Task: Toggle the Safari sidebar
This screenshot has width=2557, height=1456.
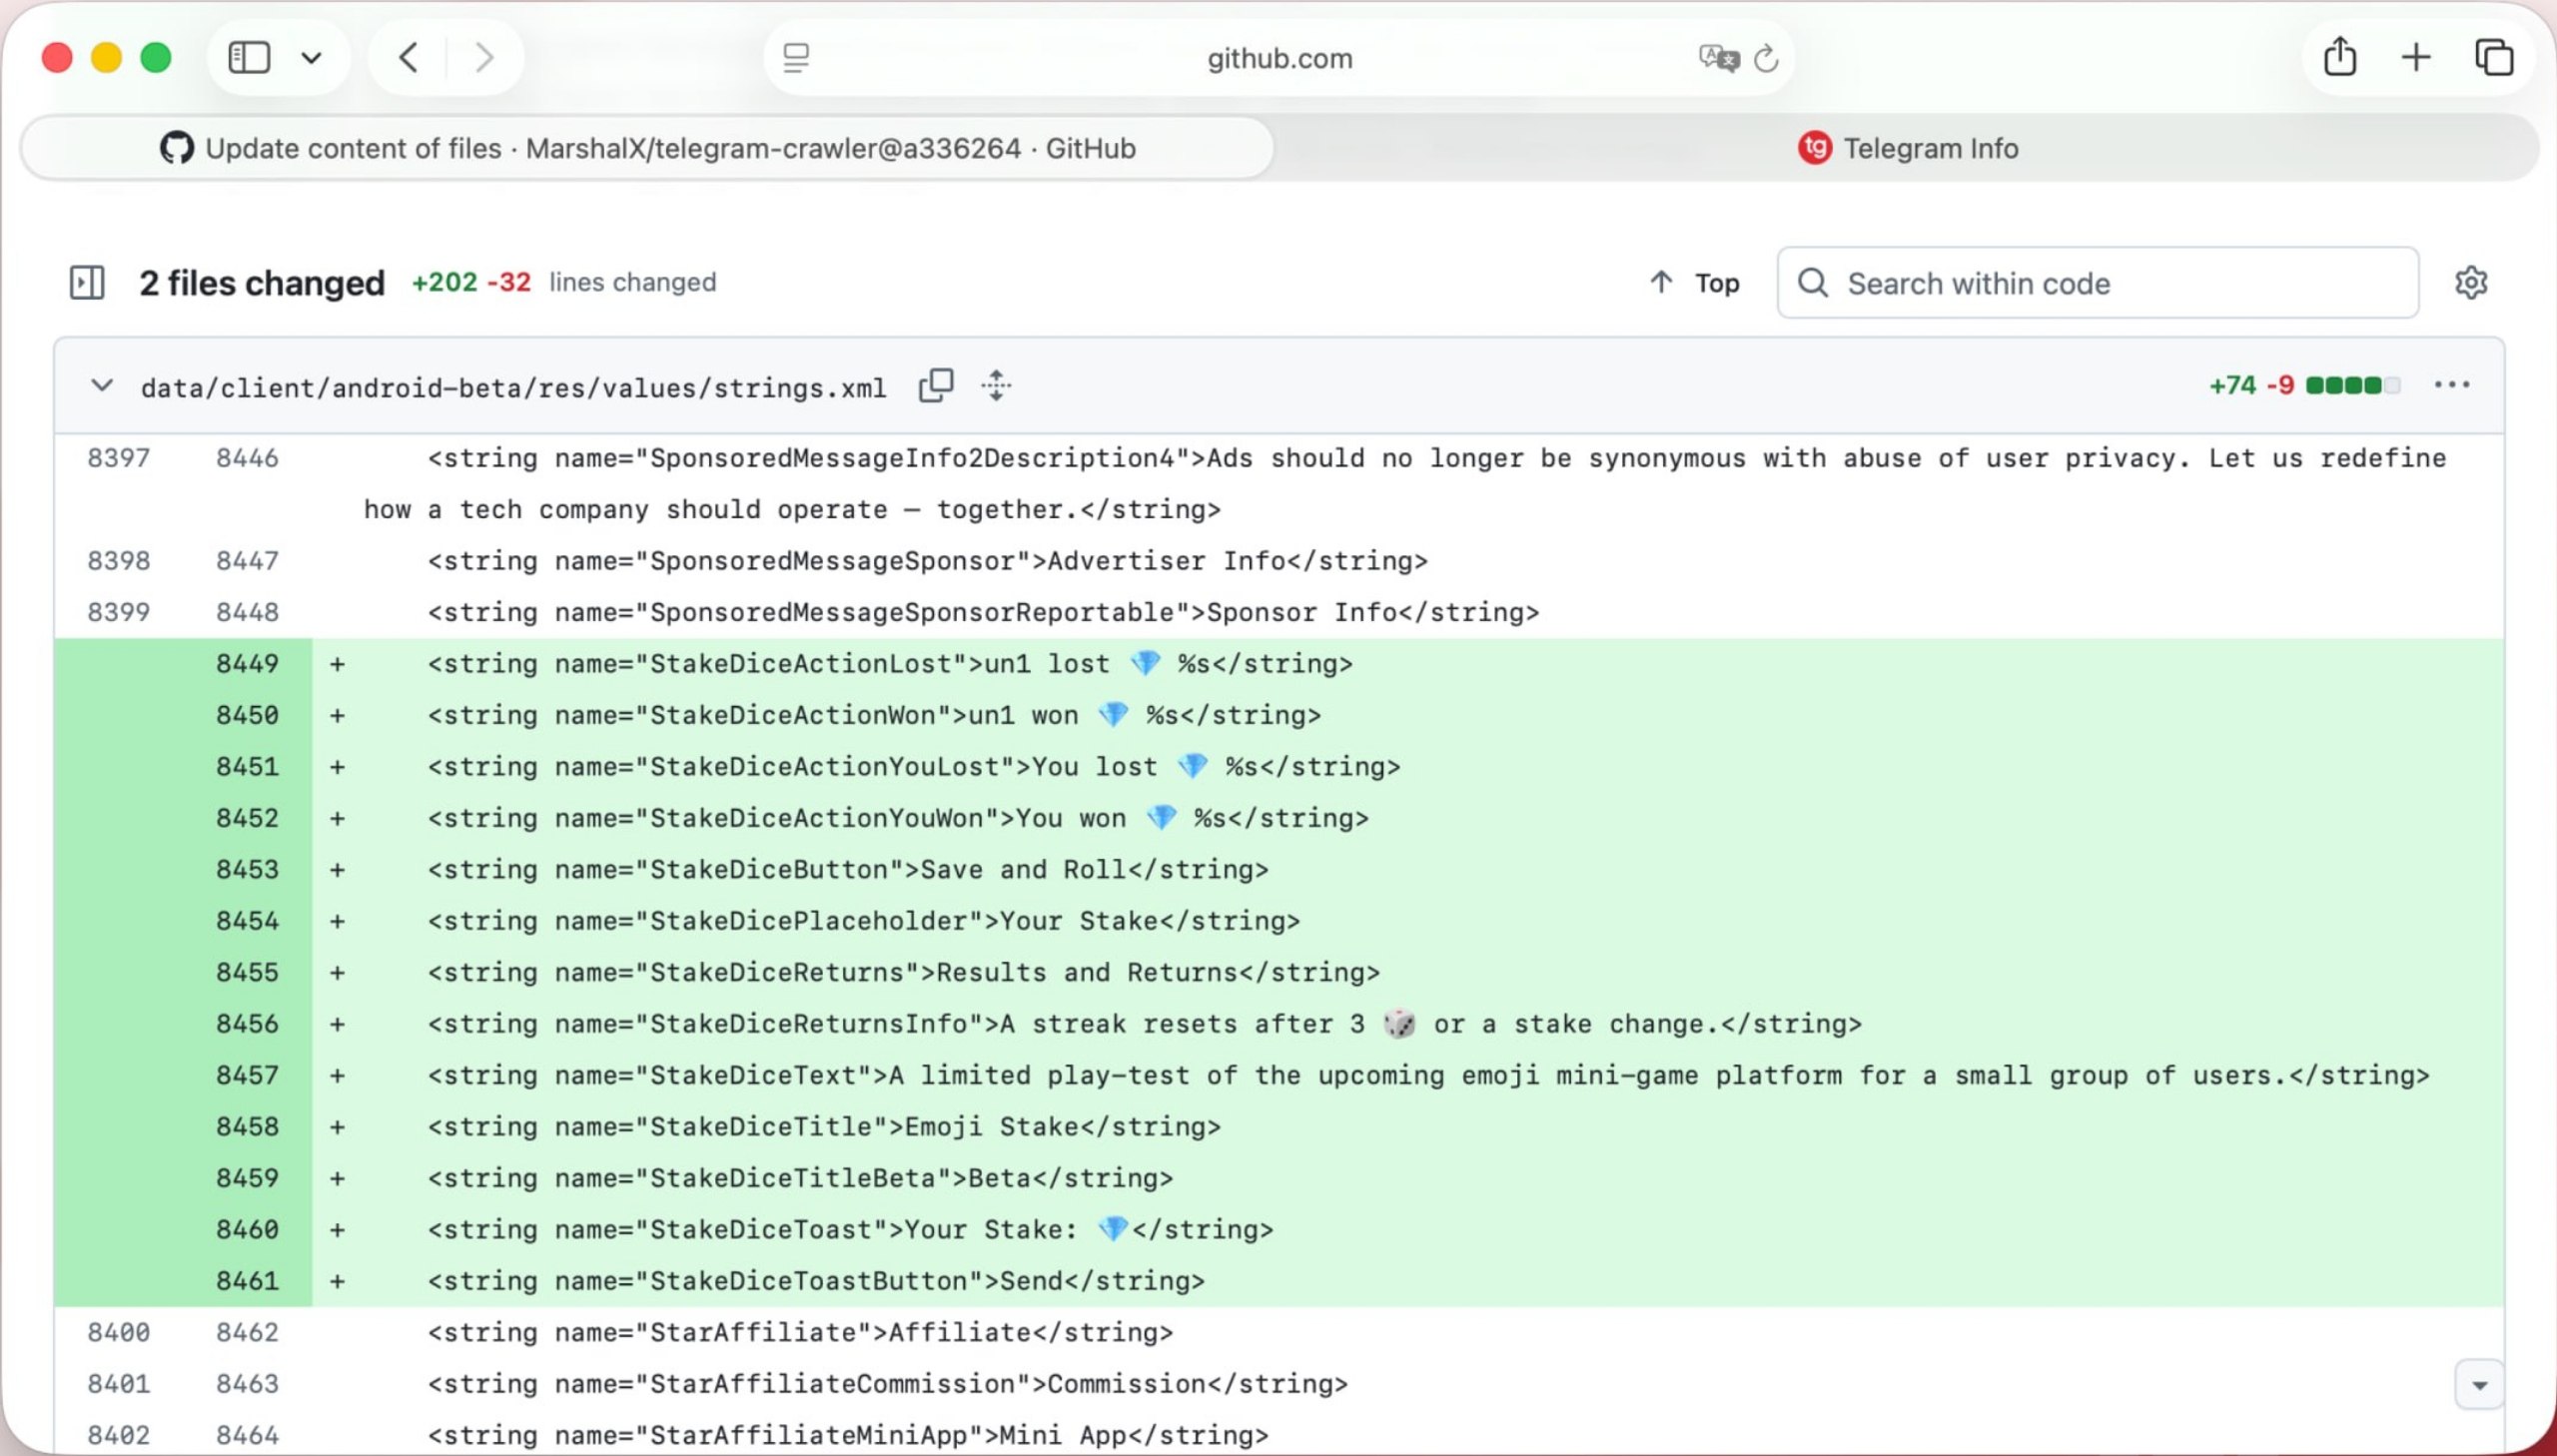Action: click(250, 57)
